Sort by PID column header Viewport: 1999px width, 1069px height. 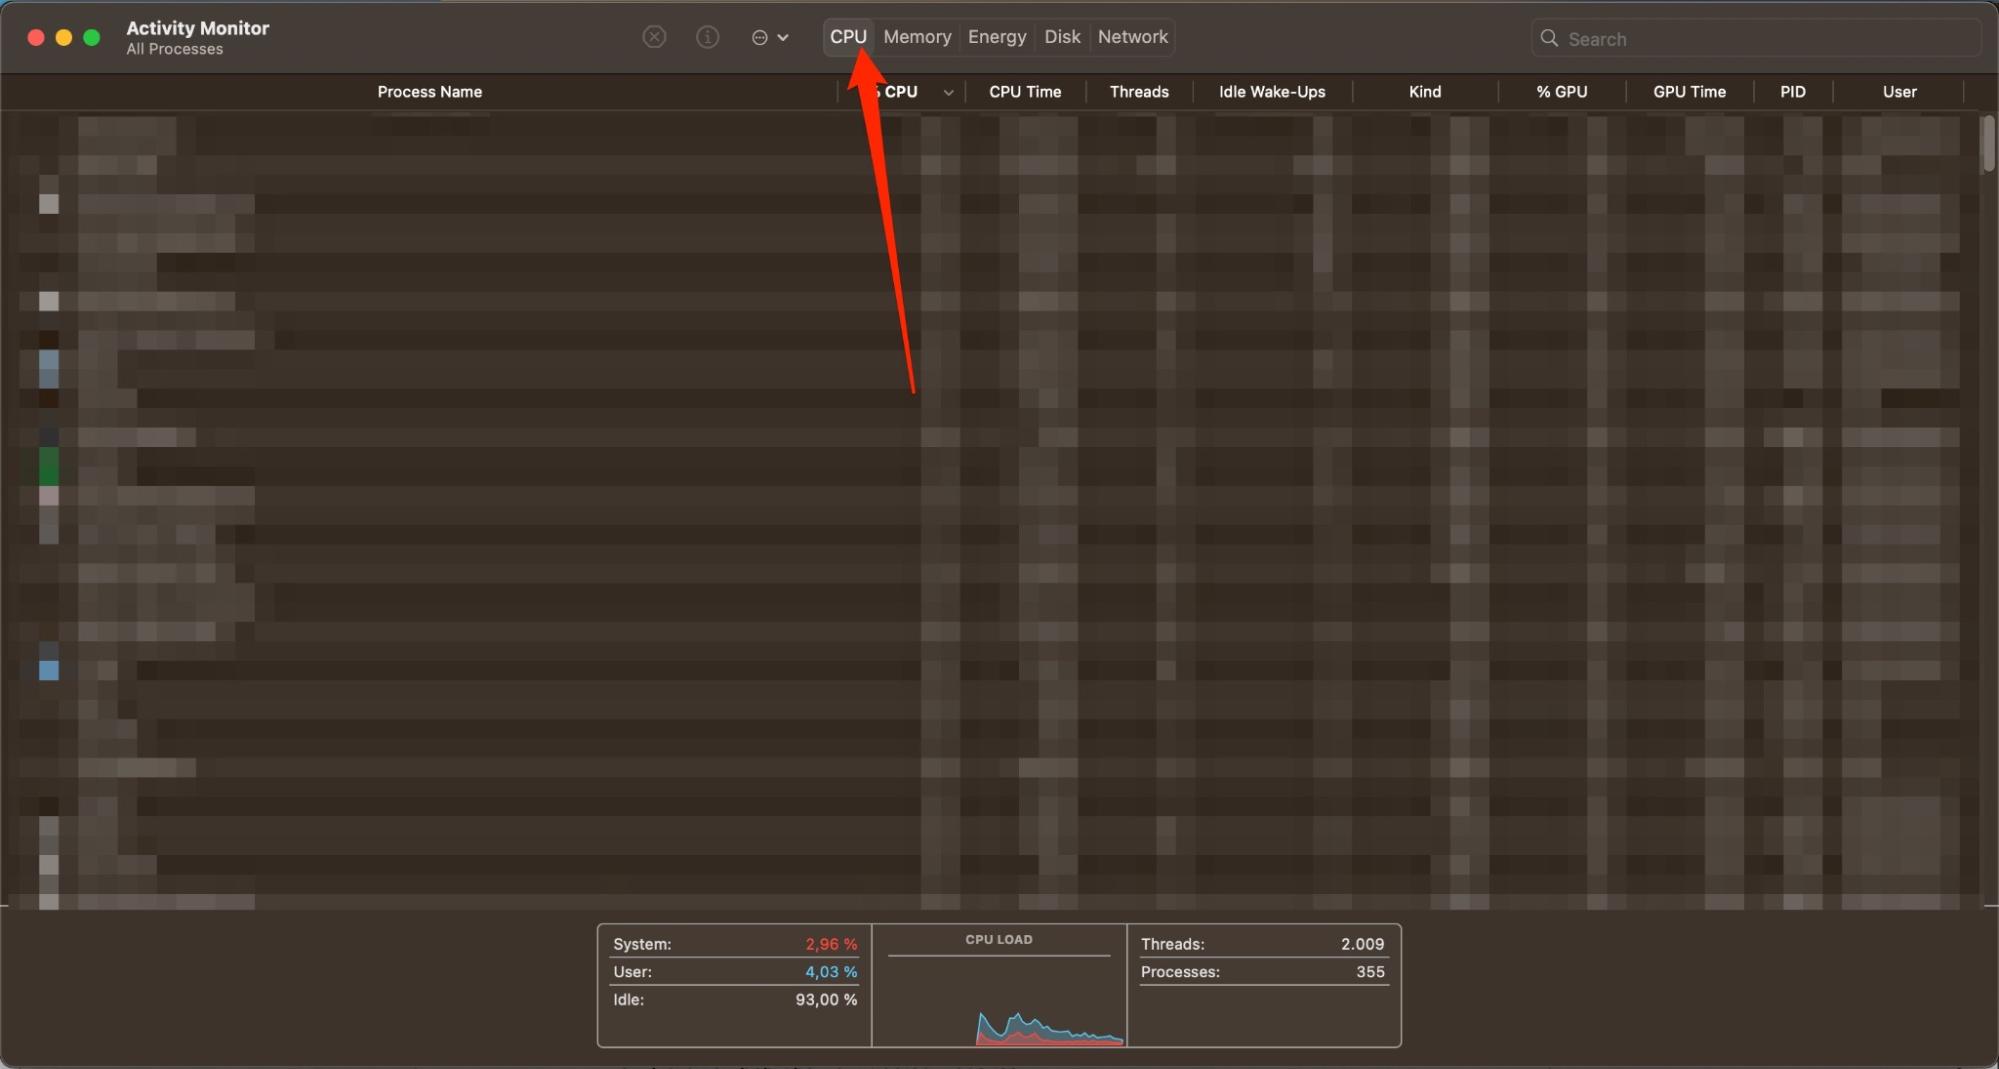pos(1793,92)
